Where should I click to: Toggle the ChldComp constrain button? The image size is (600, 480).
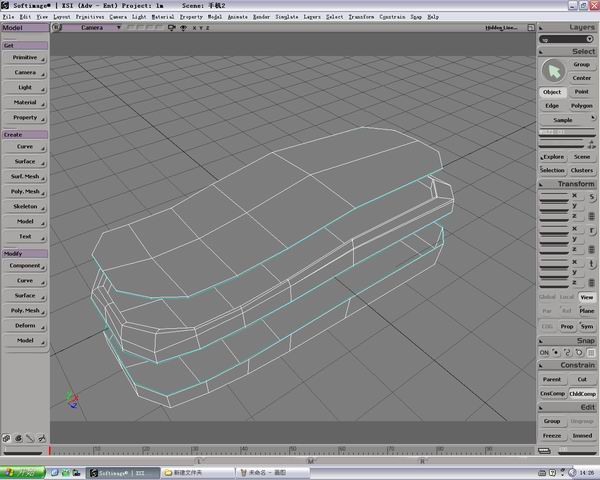tap(582, 393)
